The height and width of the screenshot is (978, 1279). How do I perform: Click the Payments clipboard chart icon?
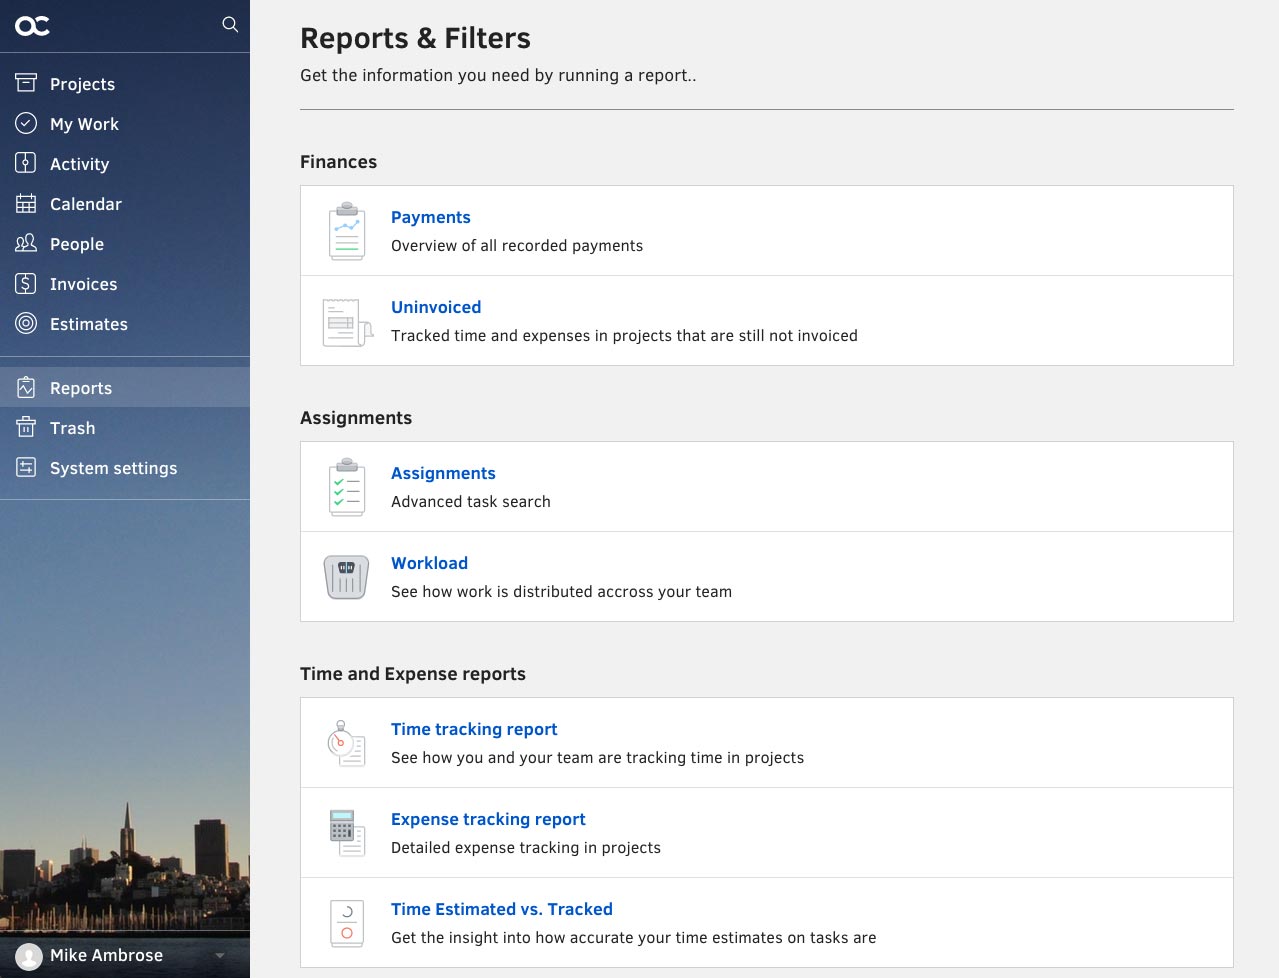347,231
